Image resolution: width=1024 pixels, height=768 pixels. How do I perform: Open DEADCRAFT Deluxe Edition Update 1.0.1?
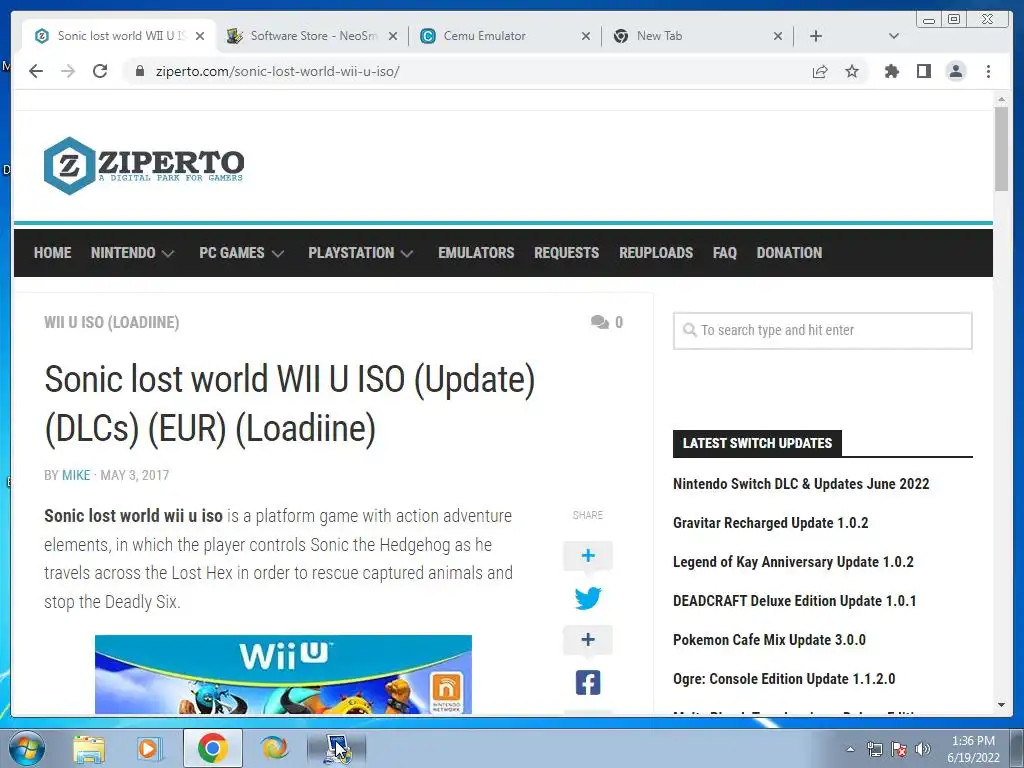coord(794,601)
